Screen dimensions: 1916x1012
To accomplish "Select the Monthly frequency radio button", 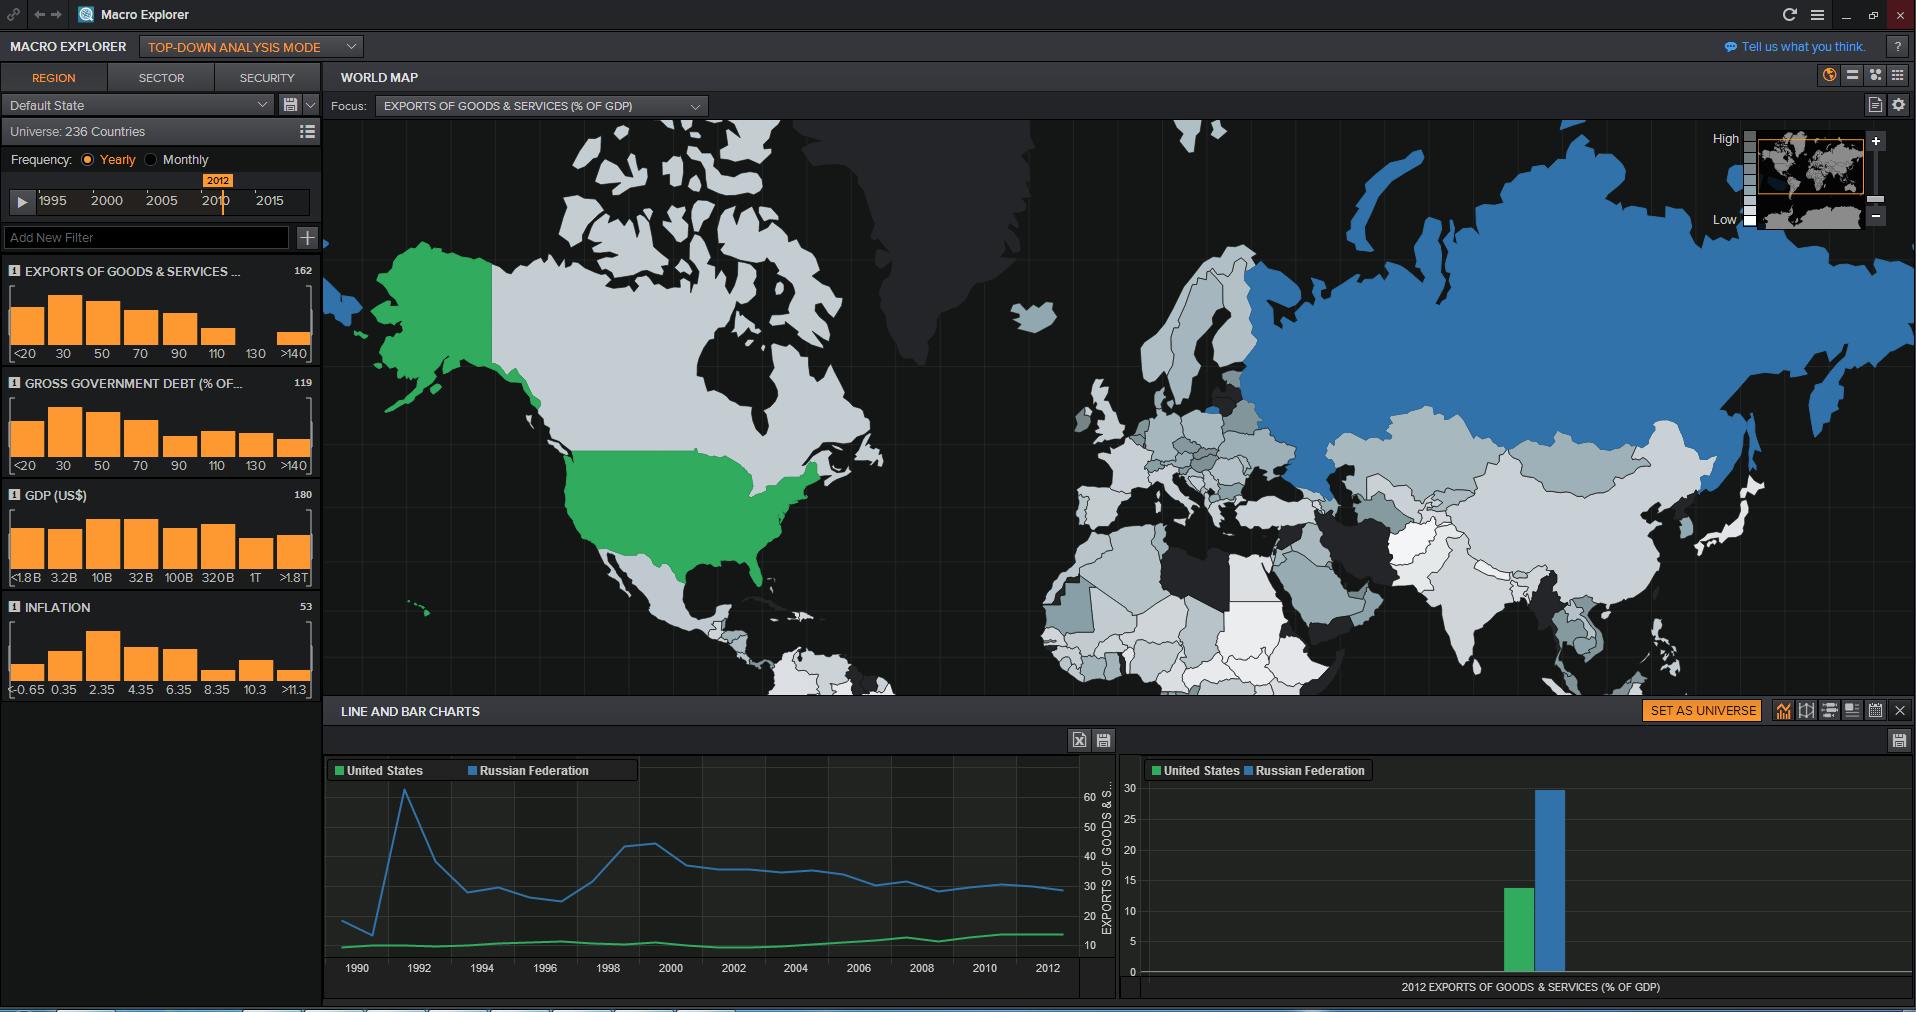I will coord(151,159).
